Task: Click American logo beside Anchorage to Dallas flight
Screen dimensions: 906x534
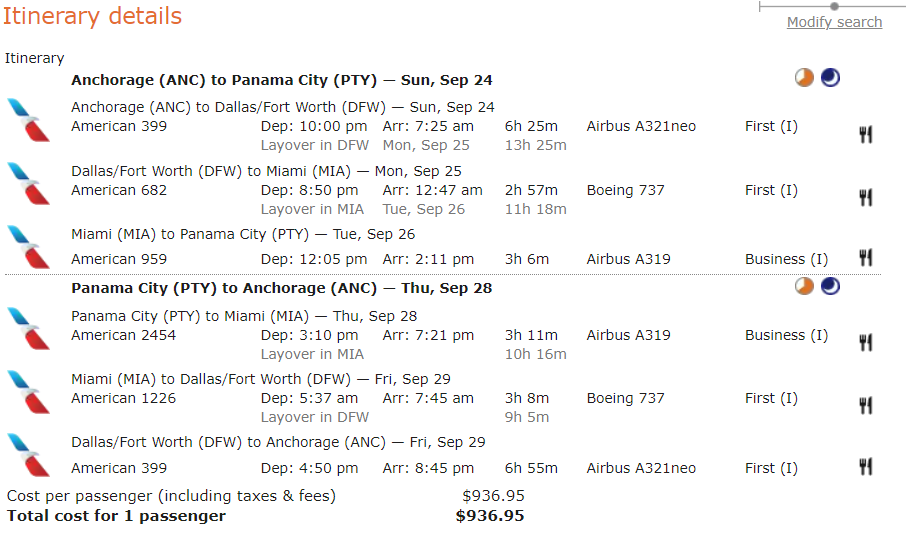Action: click(28, 120)
